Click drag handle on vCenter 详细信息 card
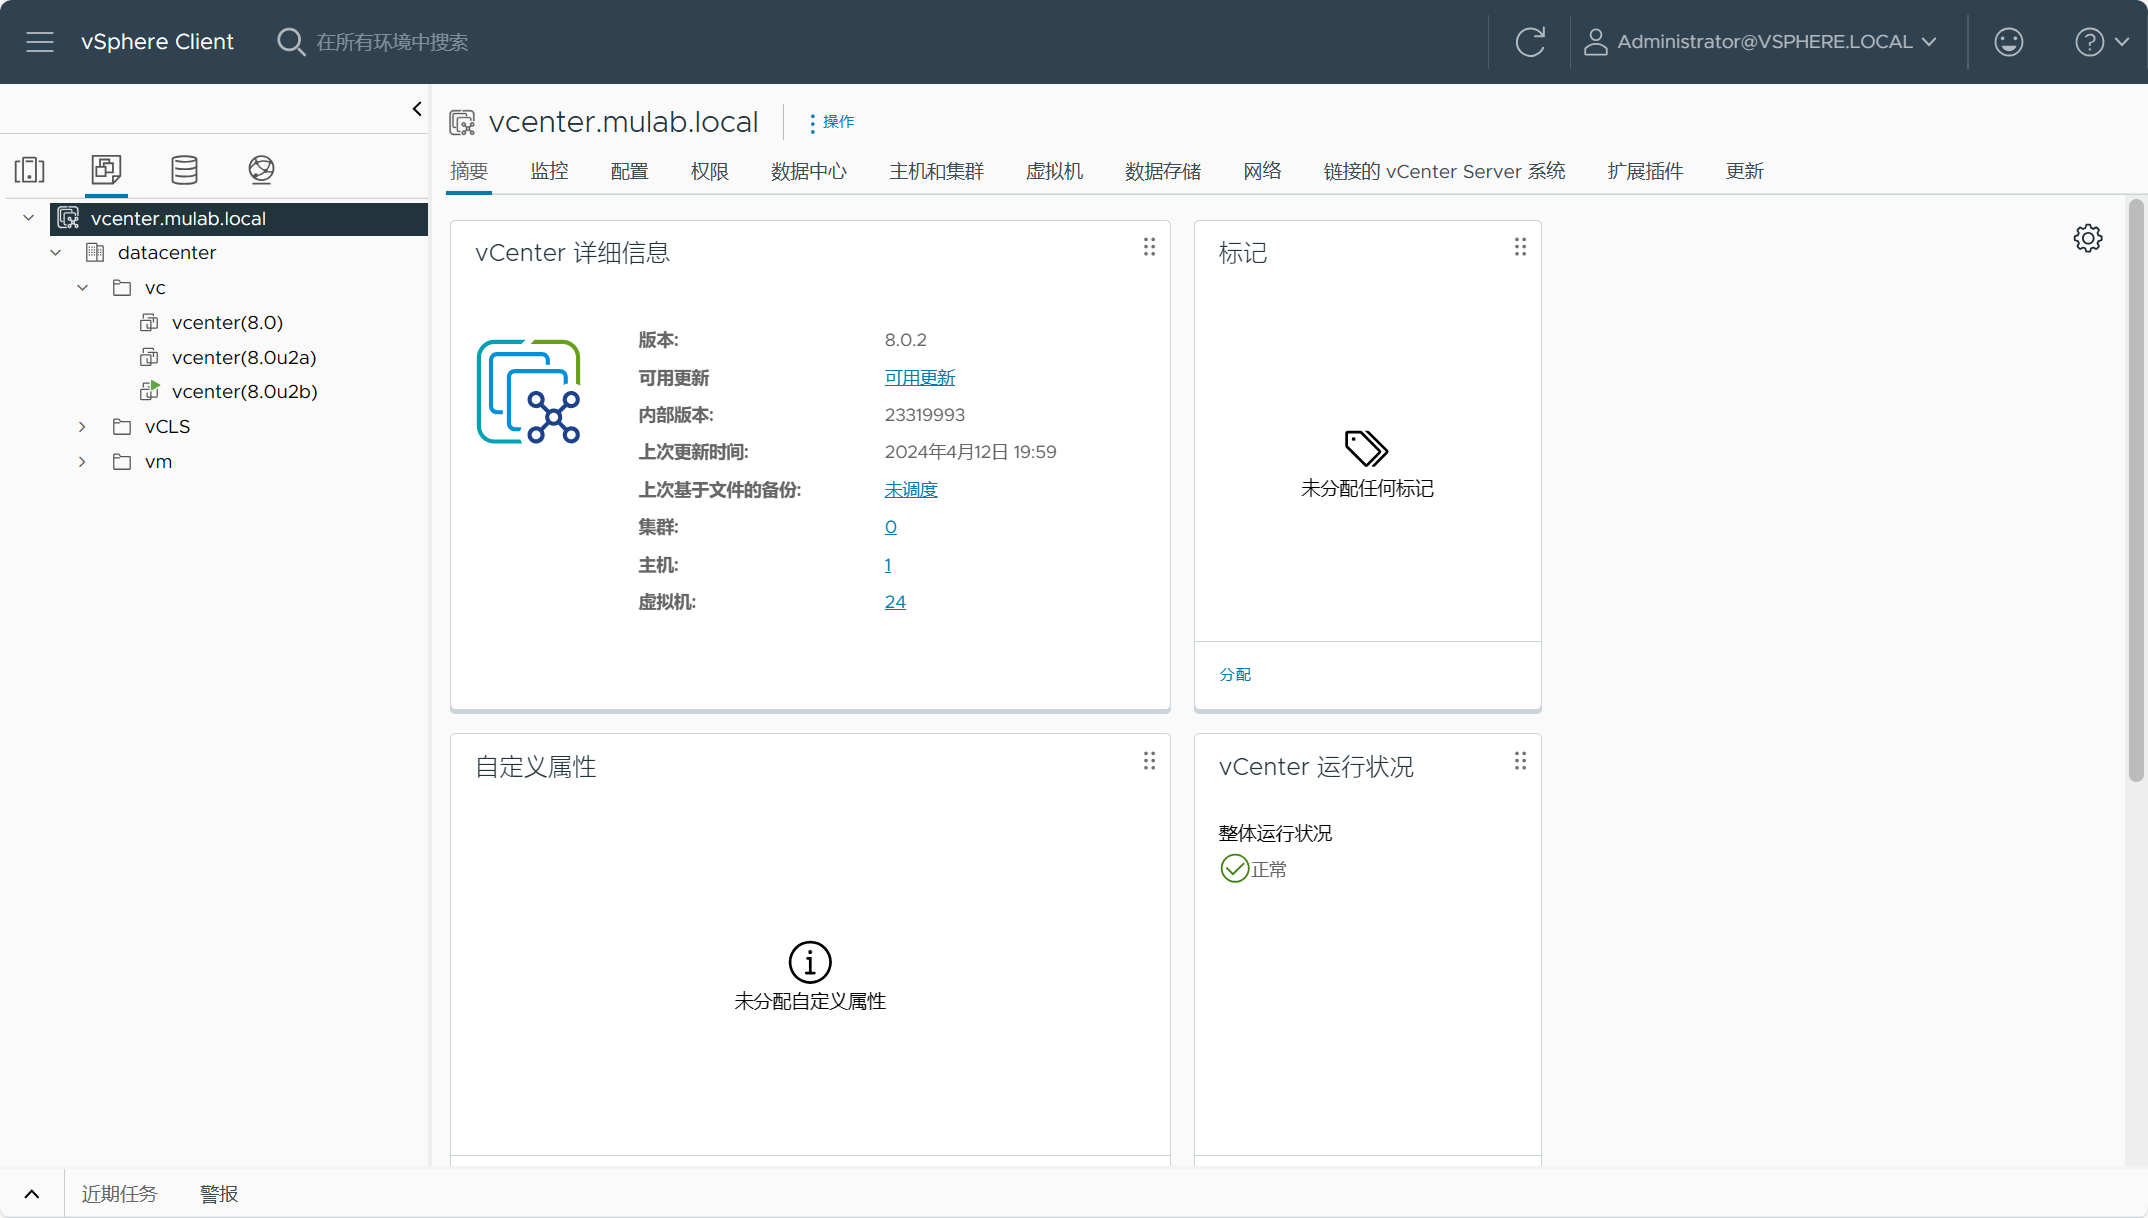This screenshot has width=2148, height=1218. [1149, 247]
